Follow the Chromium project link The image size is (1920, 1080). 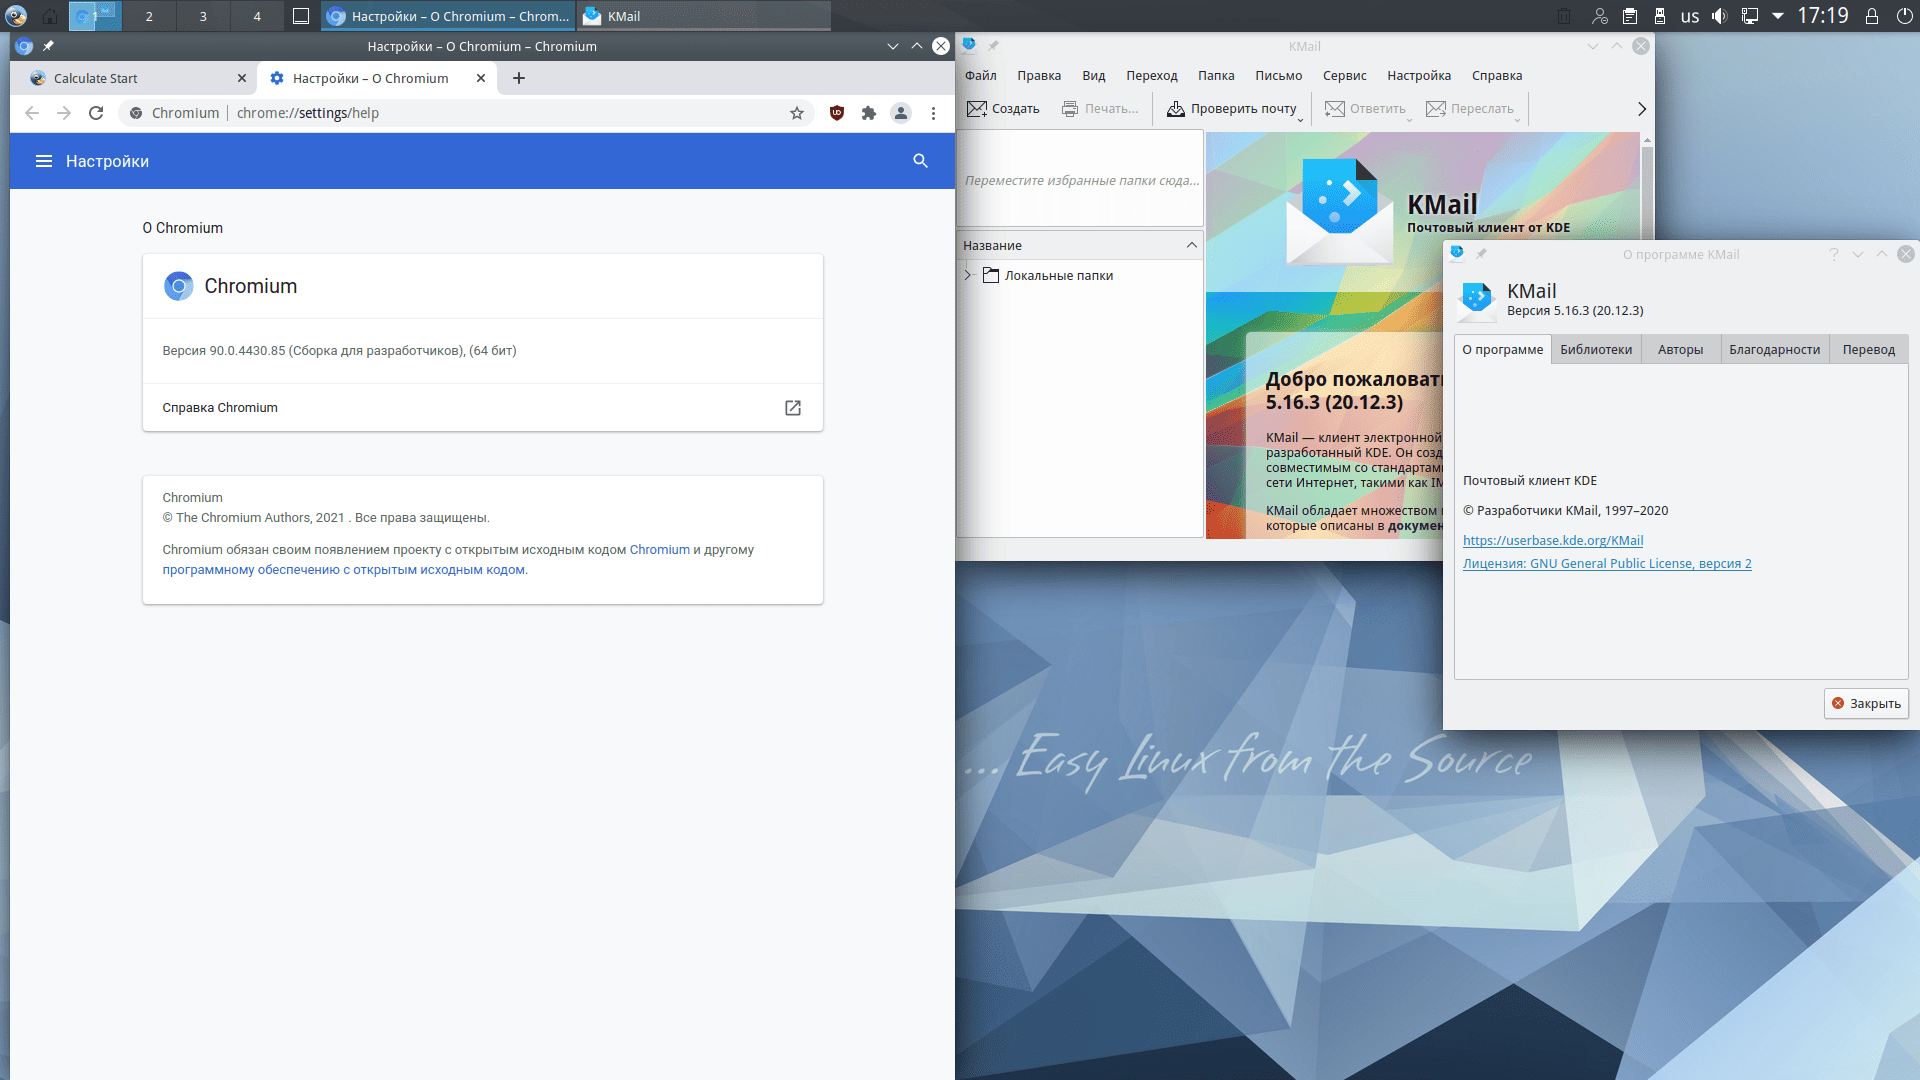(x=659, y=550)
